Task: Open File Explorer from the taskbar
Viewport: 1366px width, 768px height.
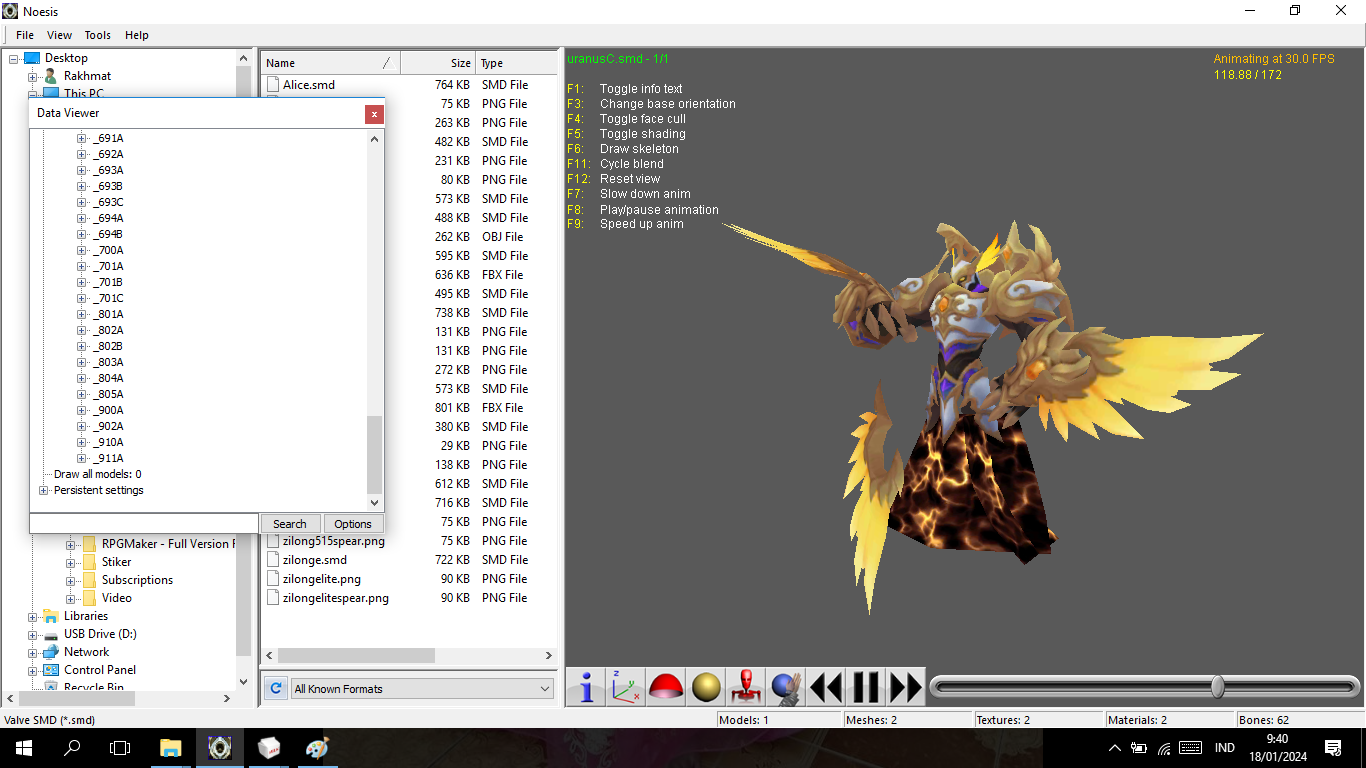Action: pos(171,748)
